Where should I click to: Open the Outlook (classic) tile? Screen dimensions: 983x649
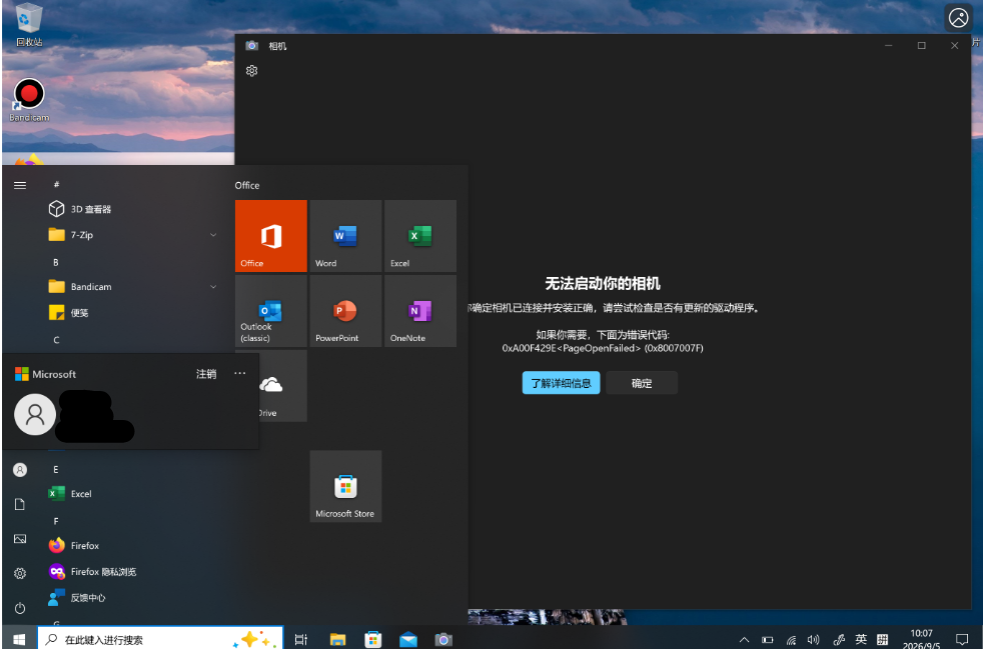pyautogui.click(x=271, y=310)
